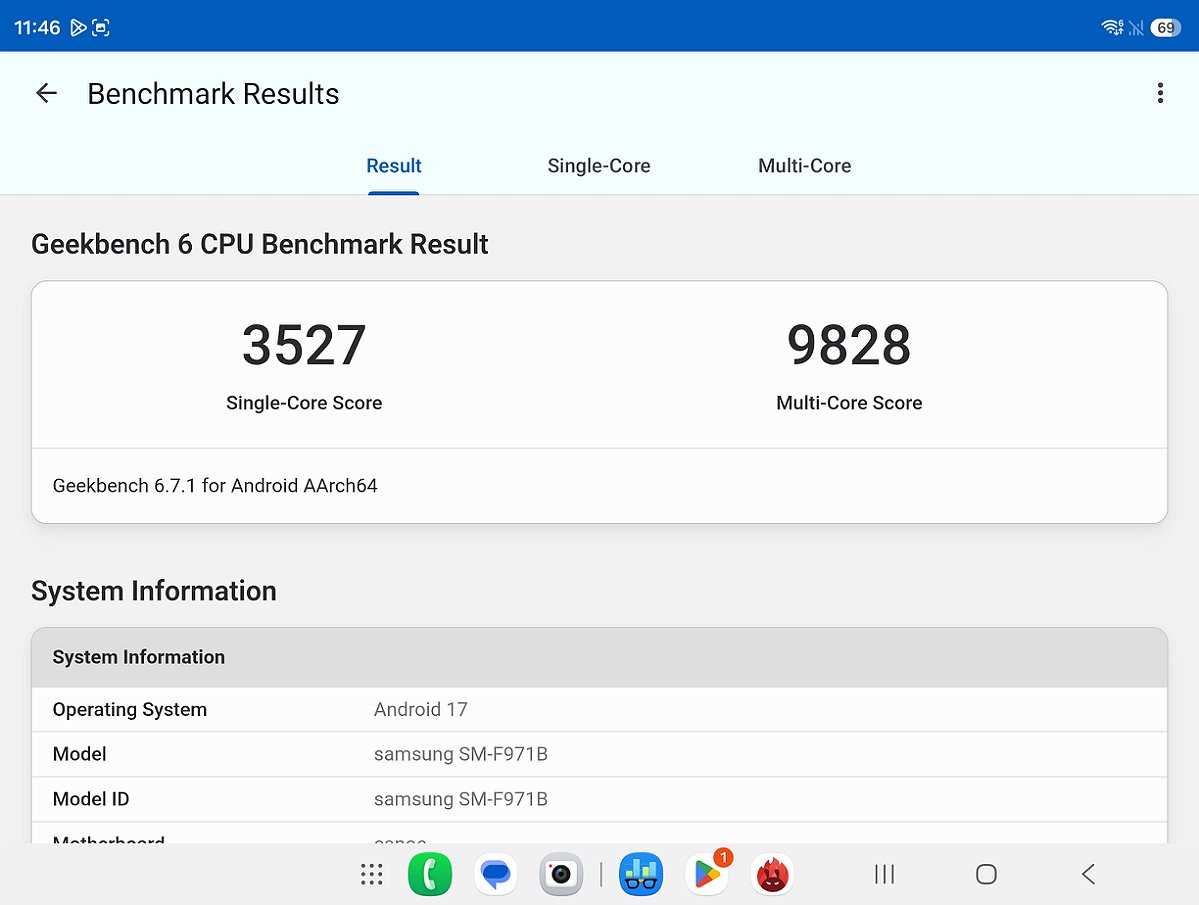Tap the Recents navigation button

pyautogui.click(x=885, y=874)
